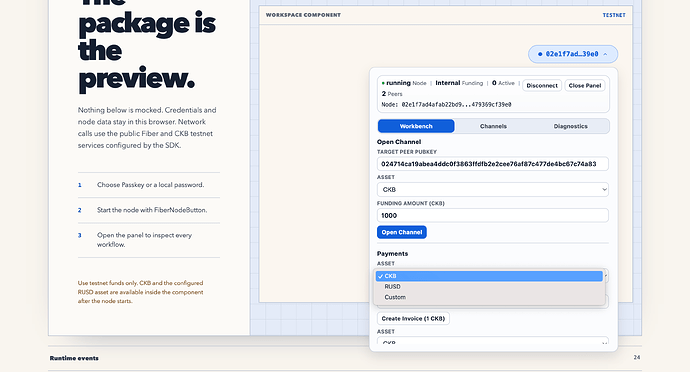Click the Runtime events row

(345, 358)
